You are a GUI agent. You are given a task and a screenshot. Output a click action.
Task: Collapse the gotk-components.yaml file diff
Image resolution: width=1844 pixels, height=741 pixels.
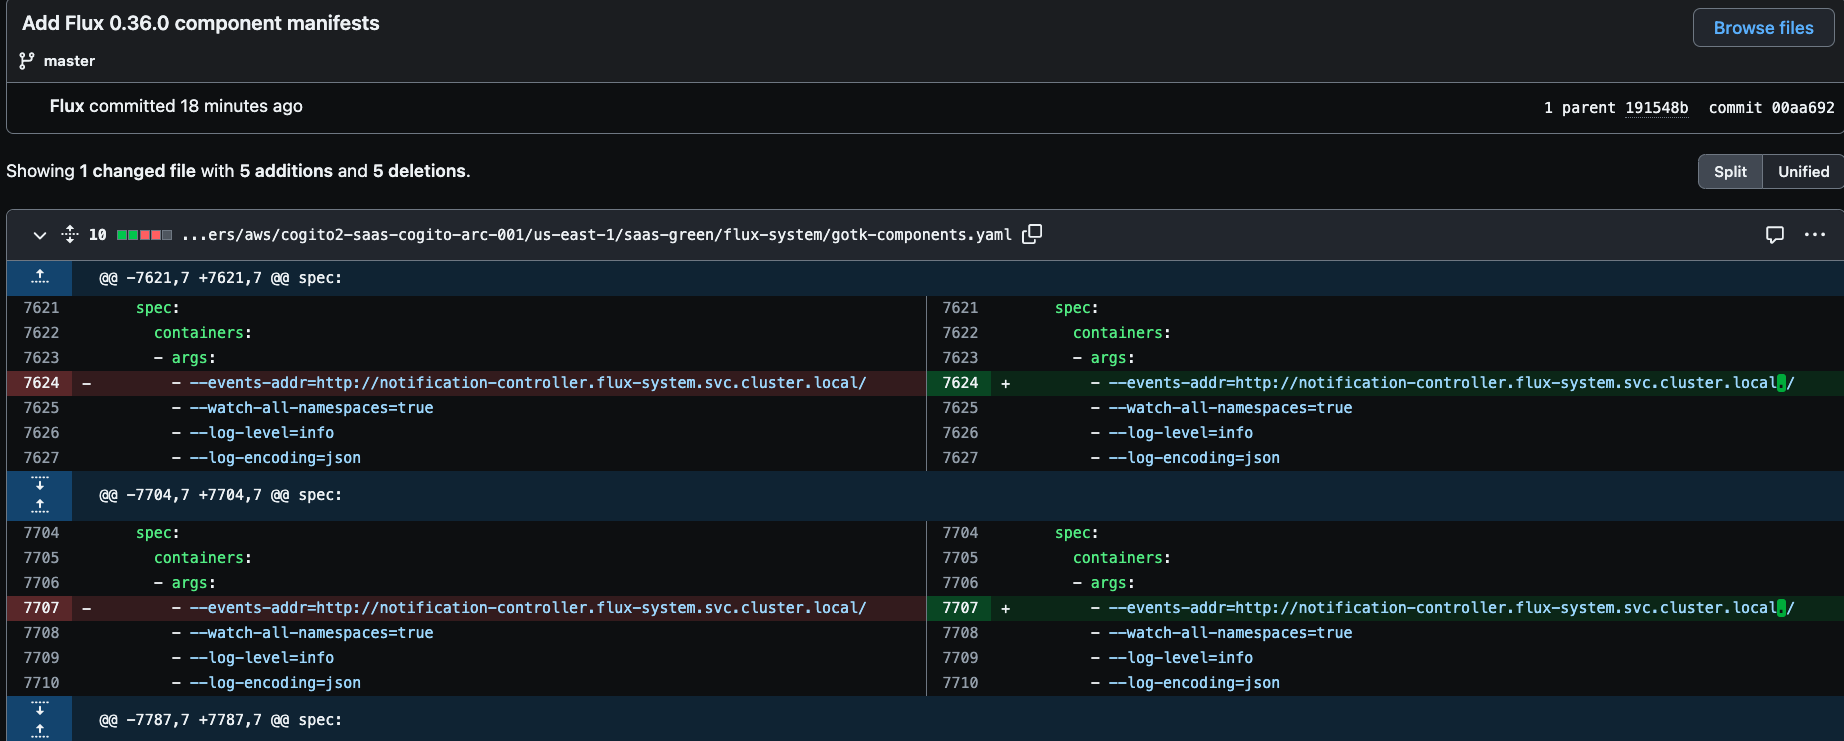point(40,235)
